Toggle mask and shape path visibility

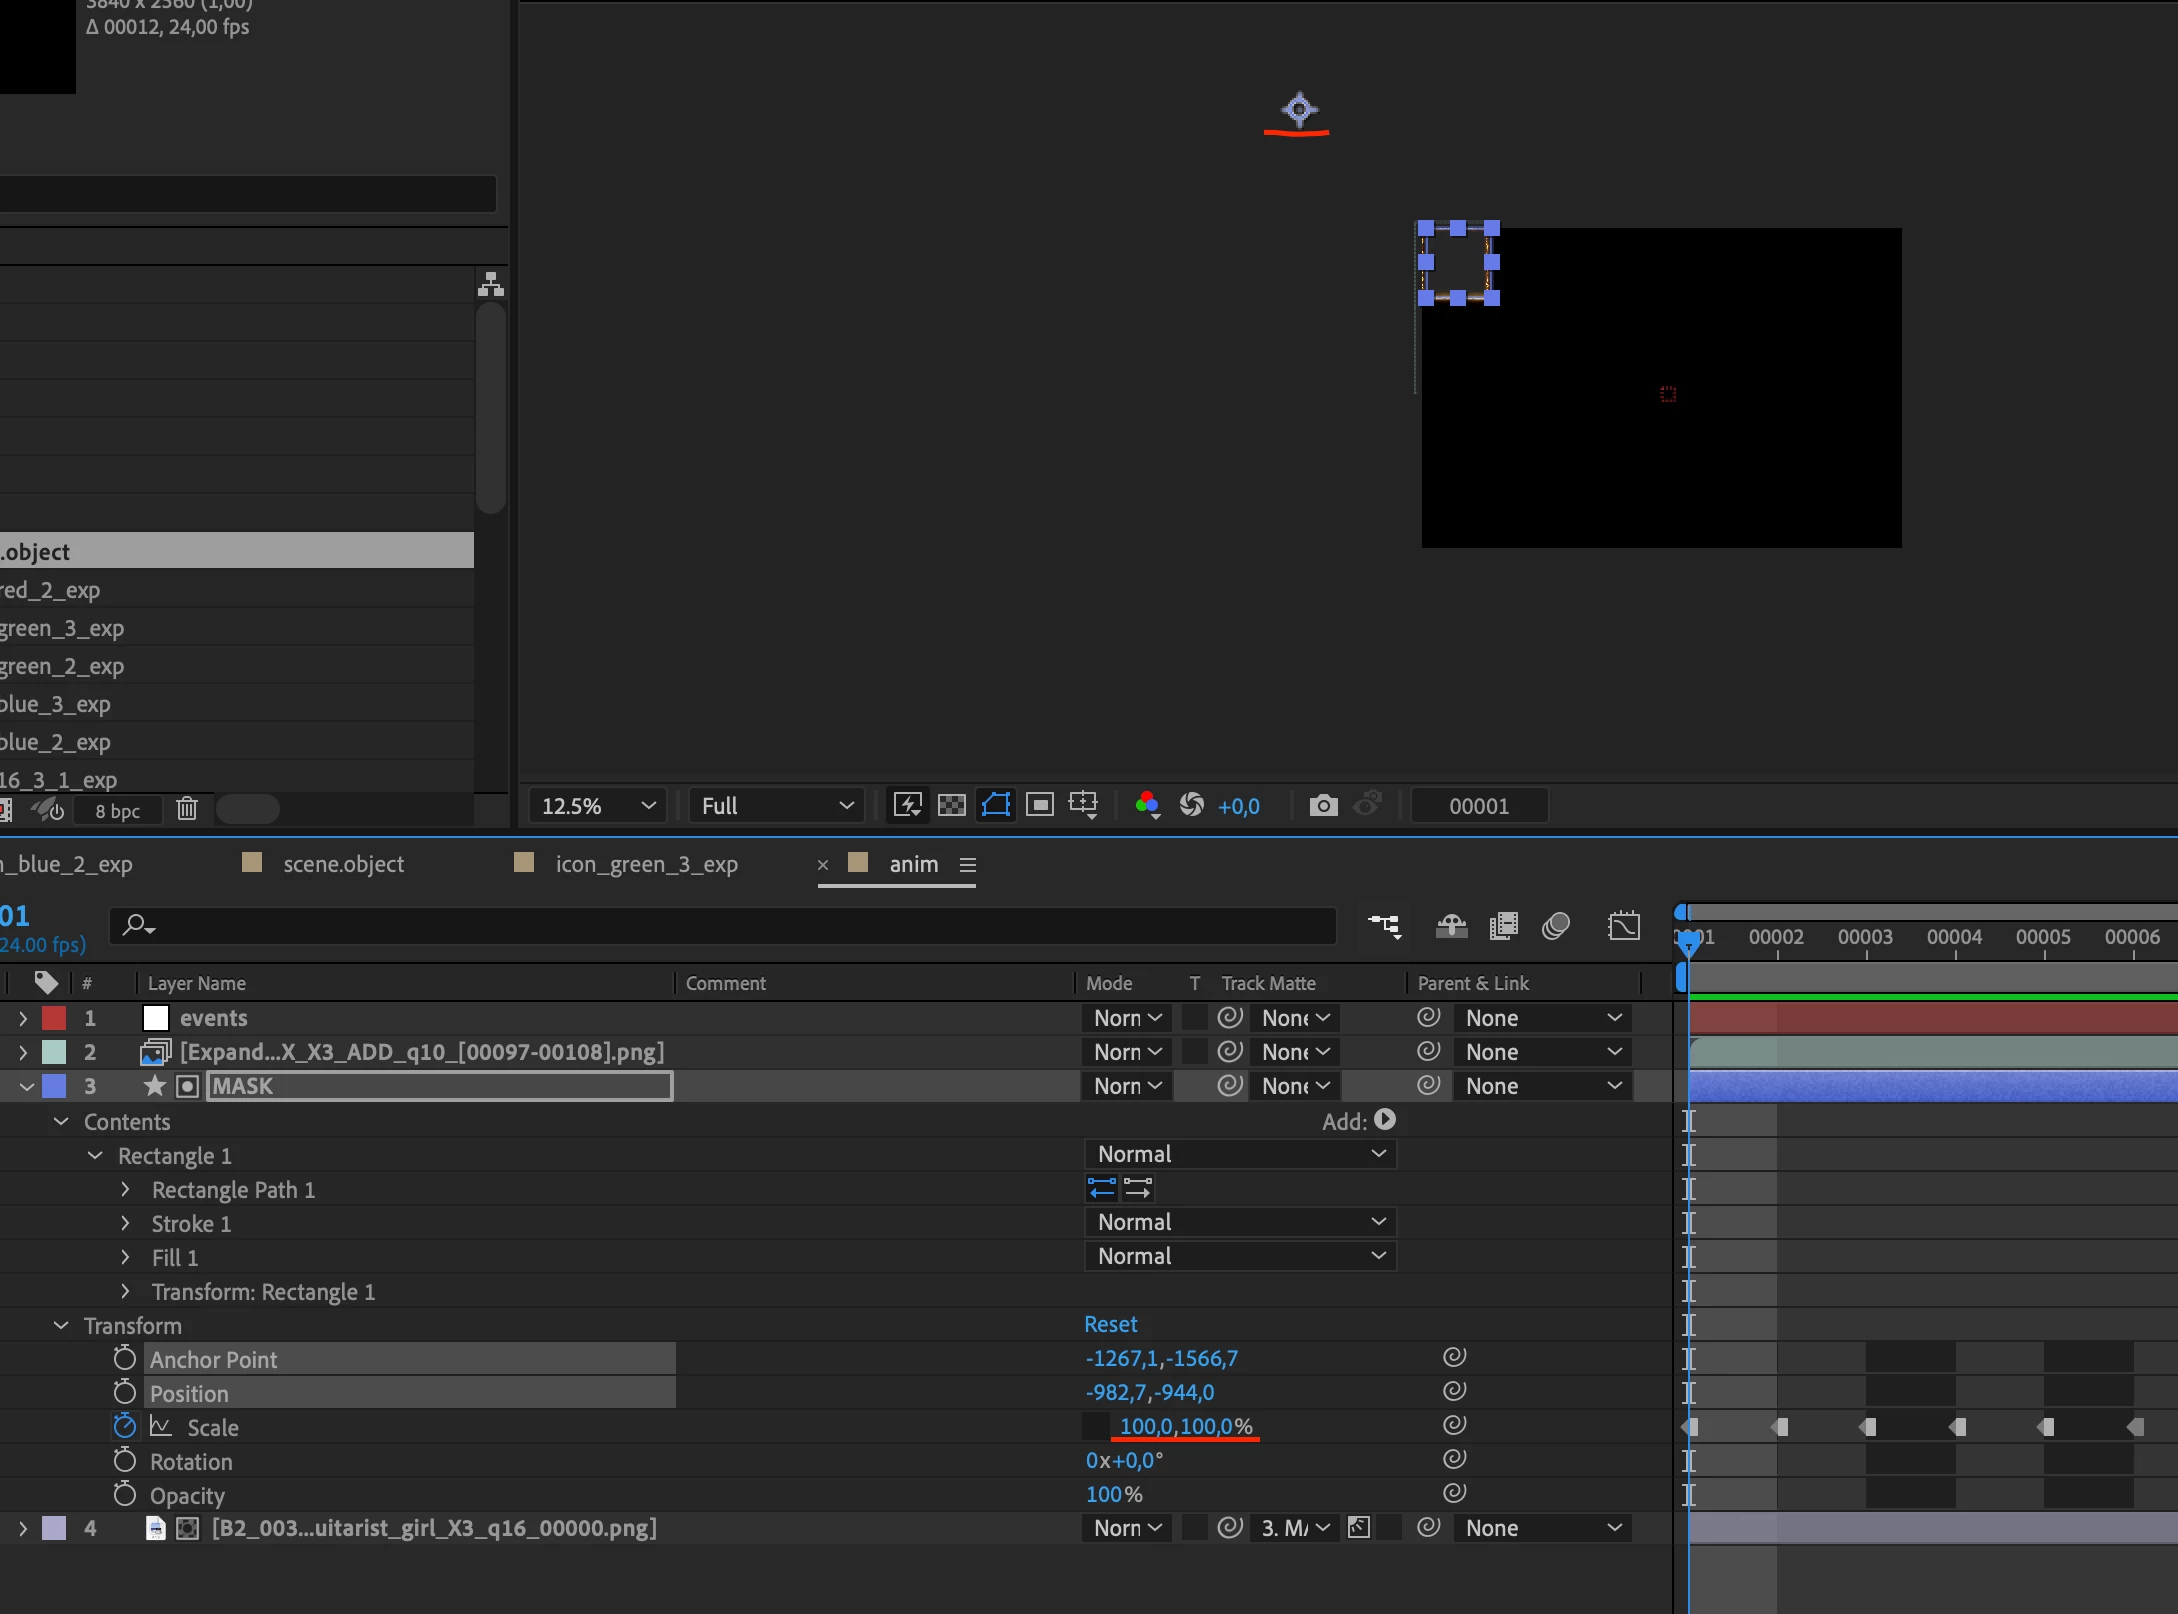pos(996,806)
